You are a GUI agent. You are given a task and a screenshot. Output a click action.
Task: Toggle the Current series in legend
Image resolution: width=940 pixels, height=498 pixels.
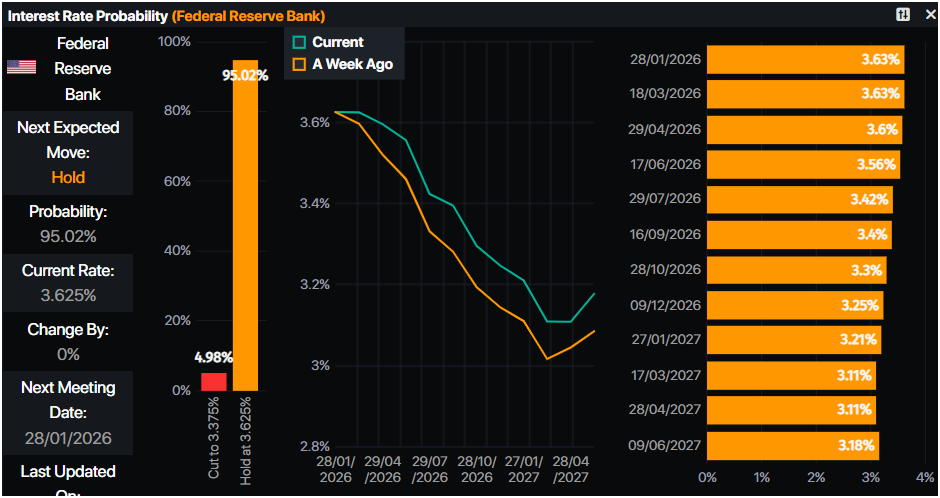[x=337, y=42]
